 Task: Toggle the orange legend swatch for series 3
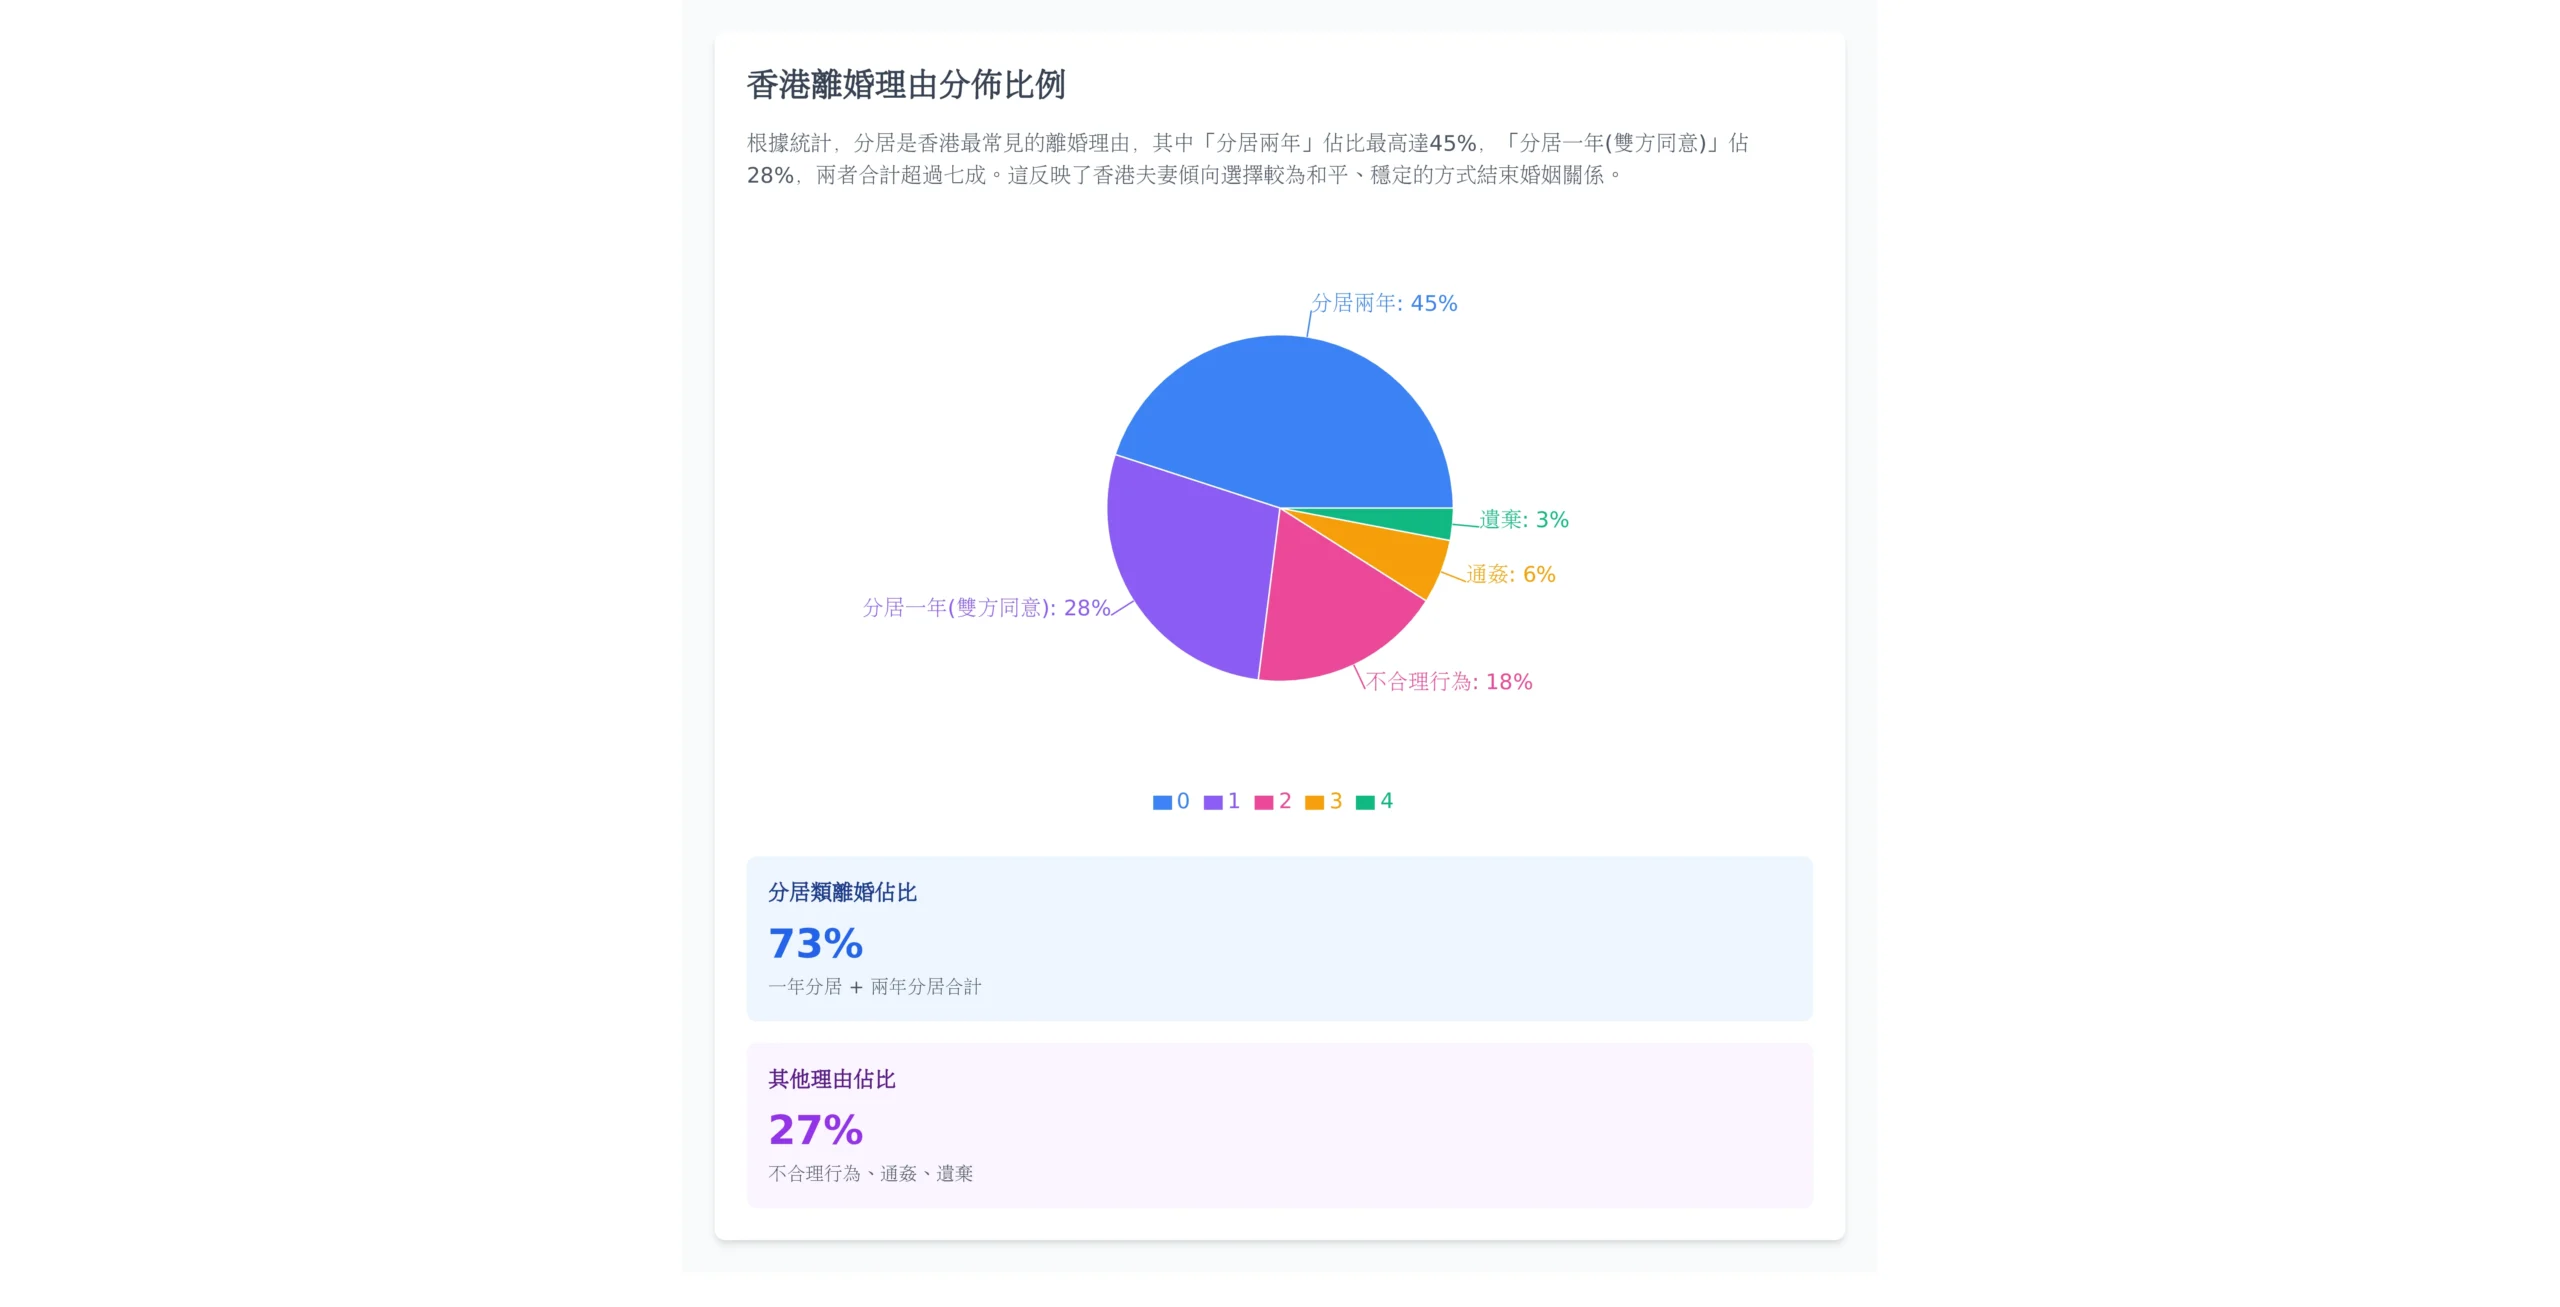1314,802
